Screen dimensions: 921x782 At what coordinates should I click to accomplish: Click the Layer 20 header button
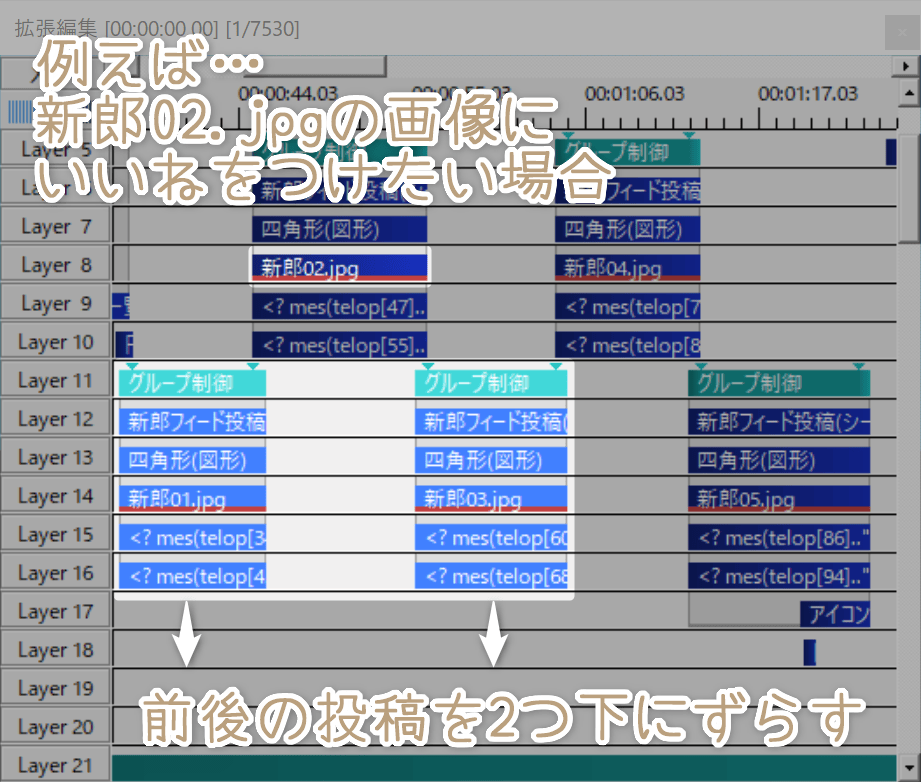tap(56, 727)
